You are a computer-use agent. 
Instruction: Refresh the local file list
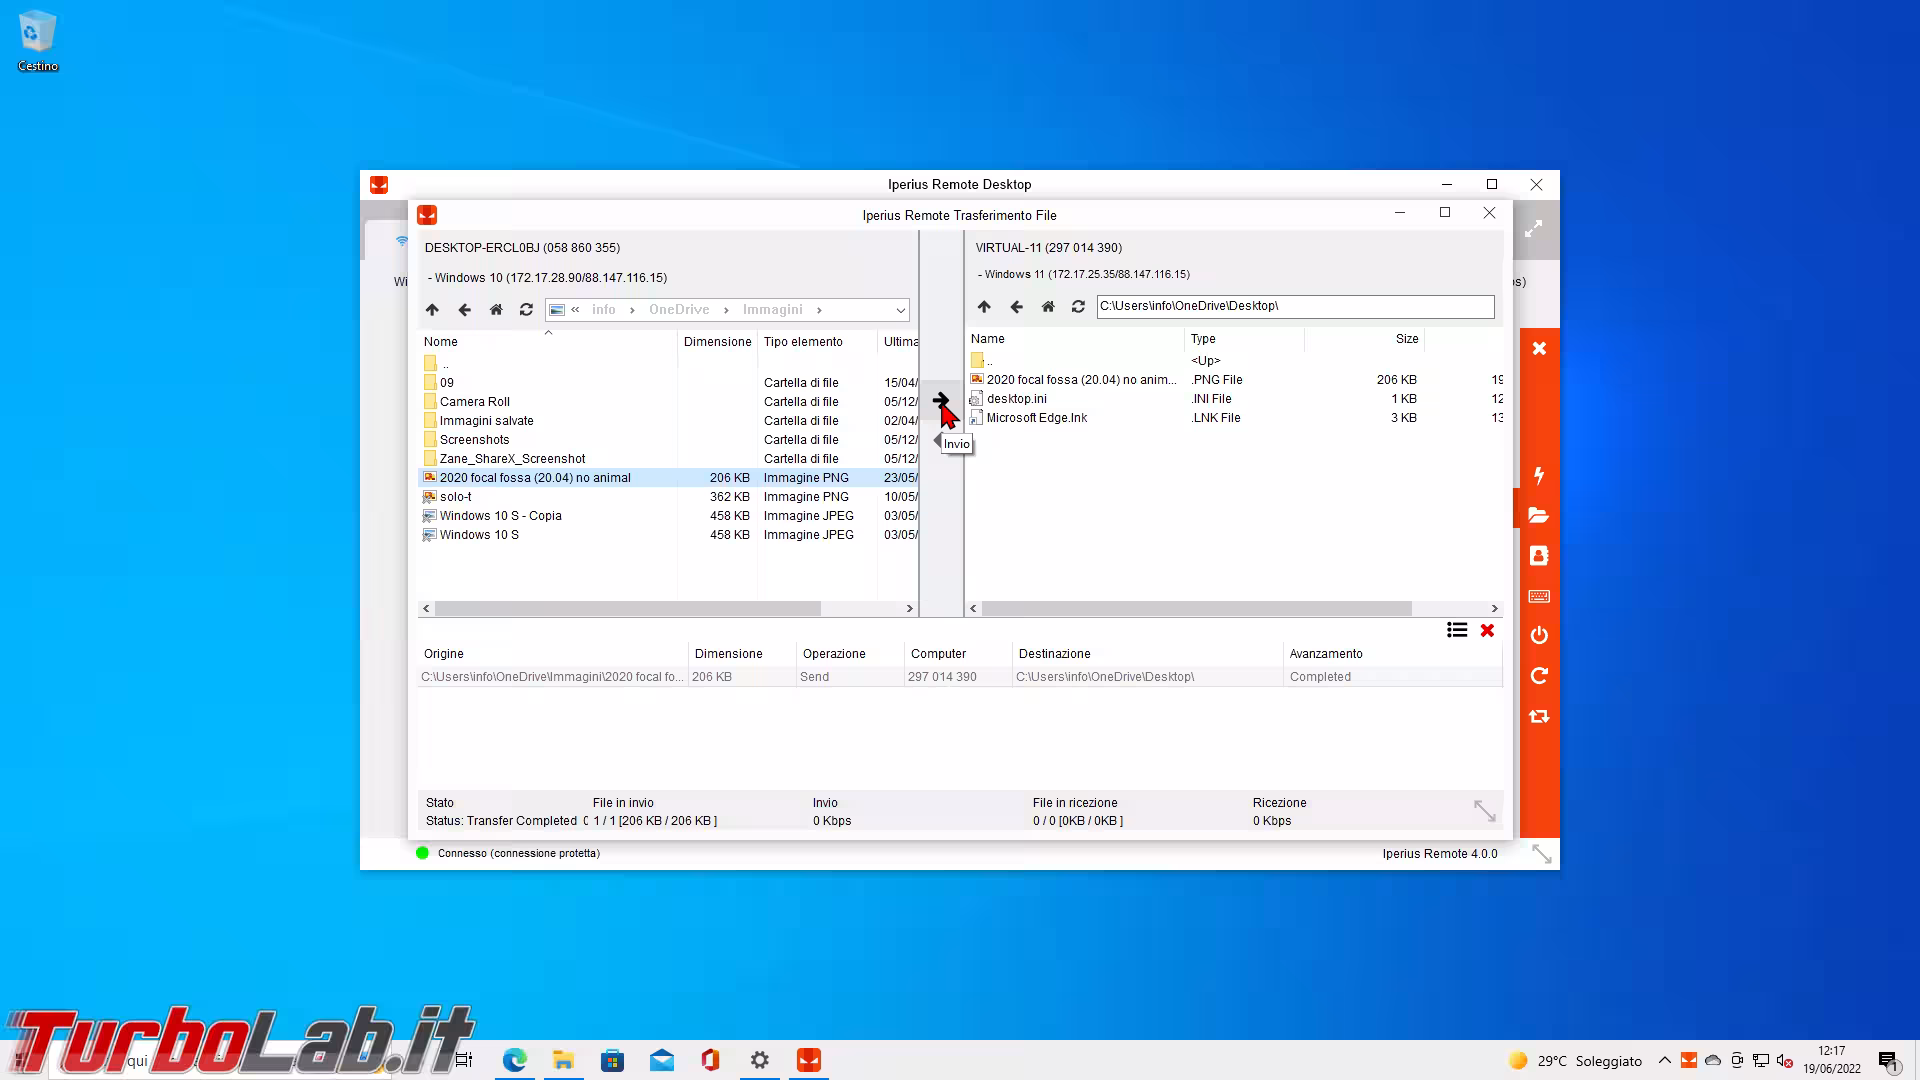point(526,310)
